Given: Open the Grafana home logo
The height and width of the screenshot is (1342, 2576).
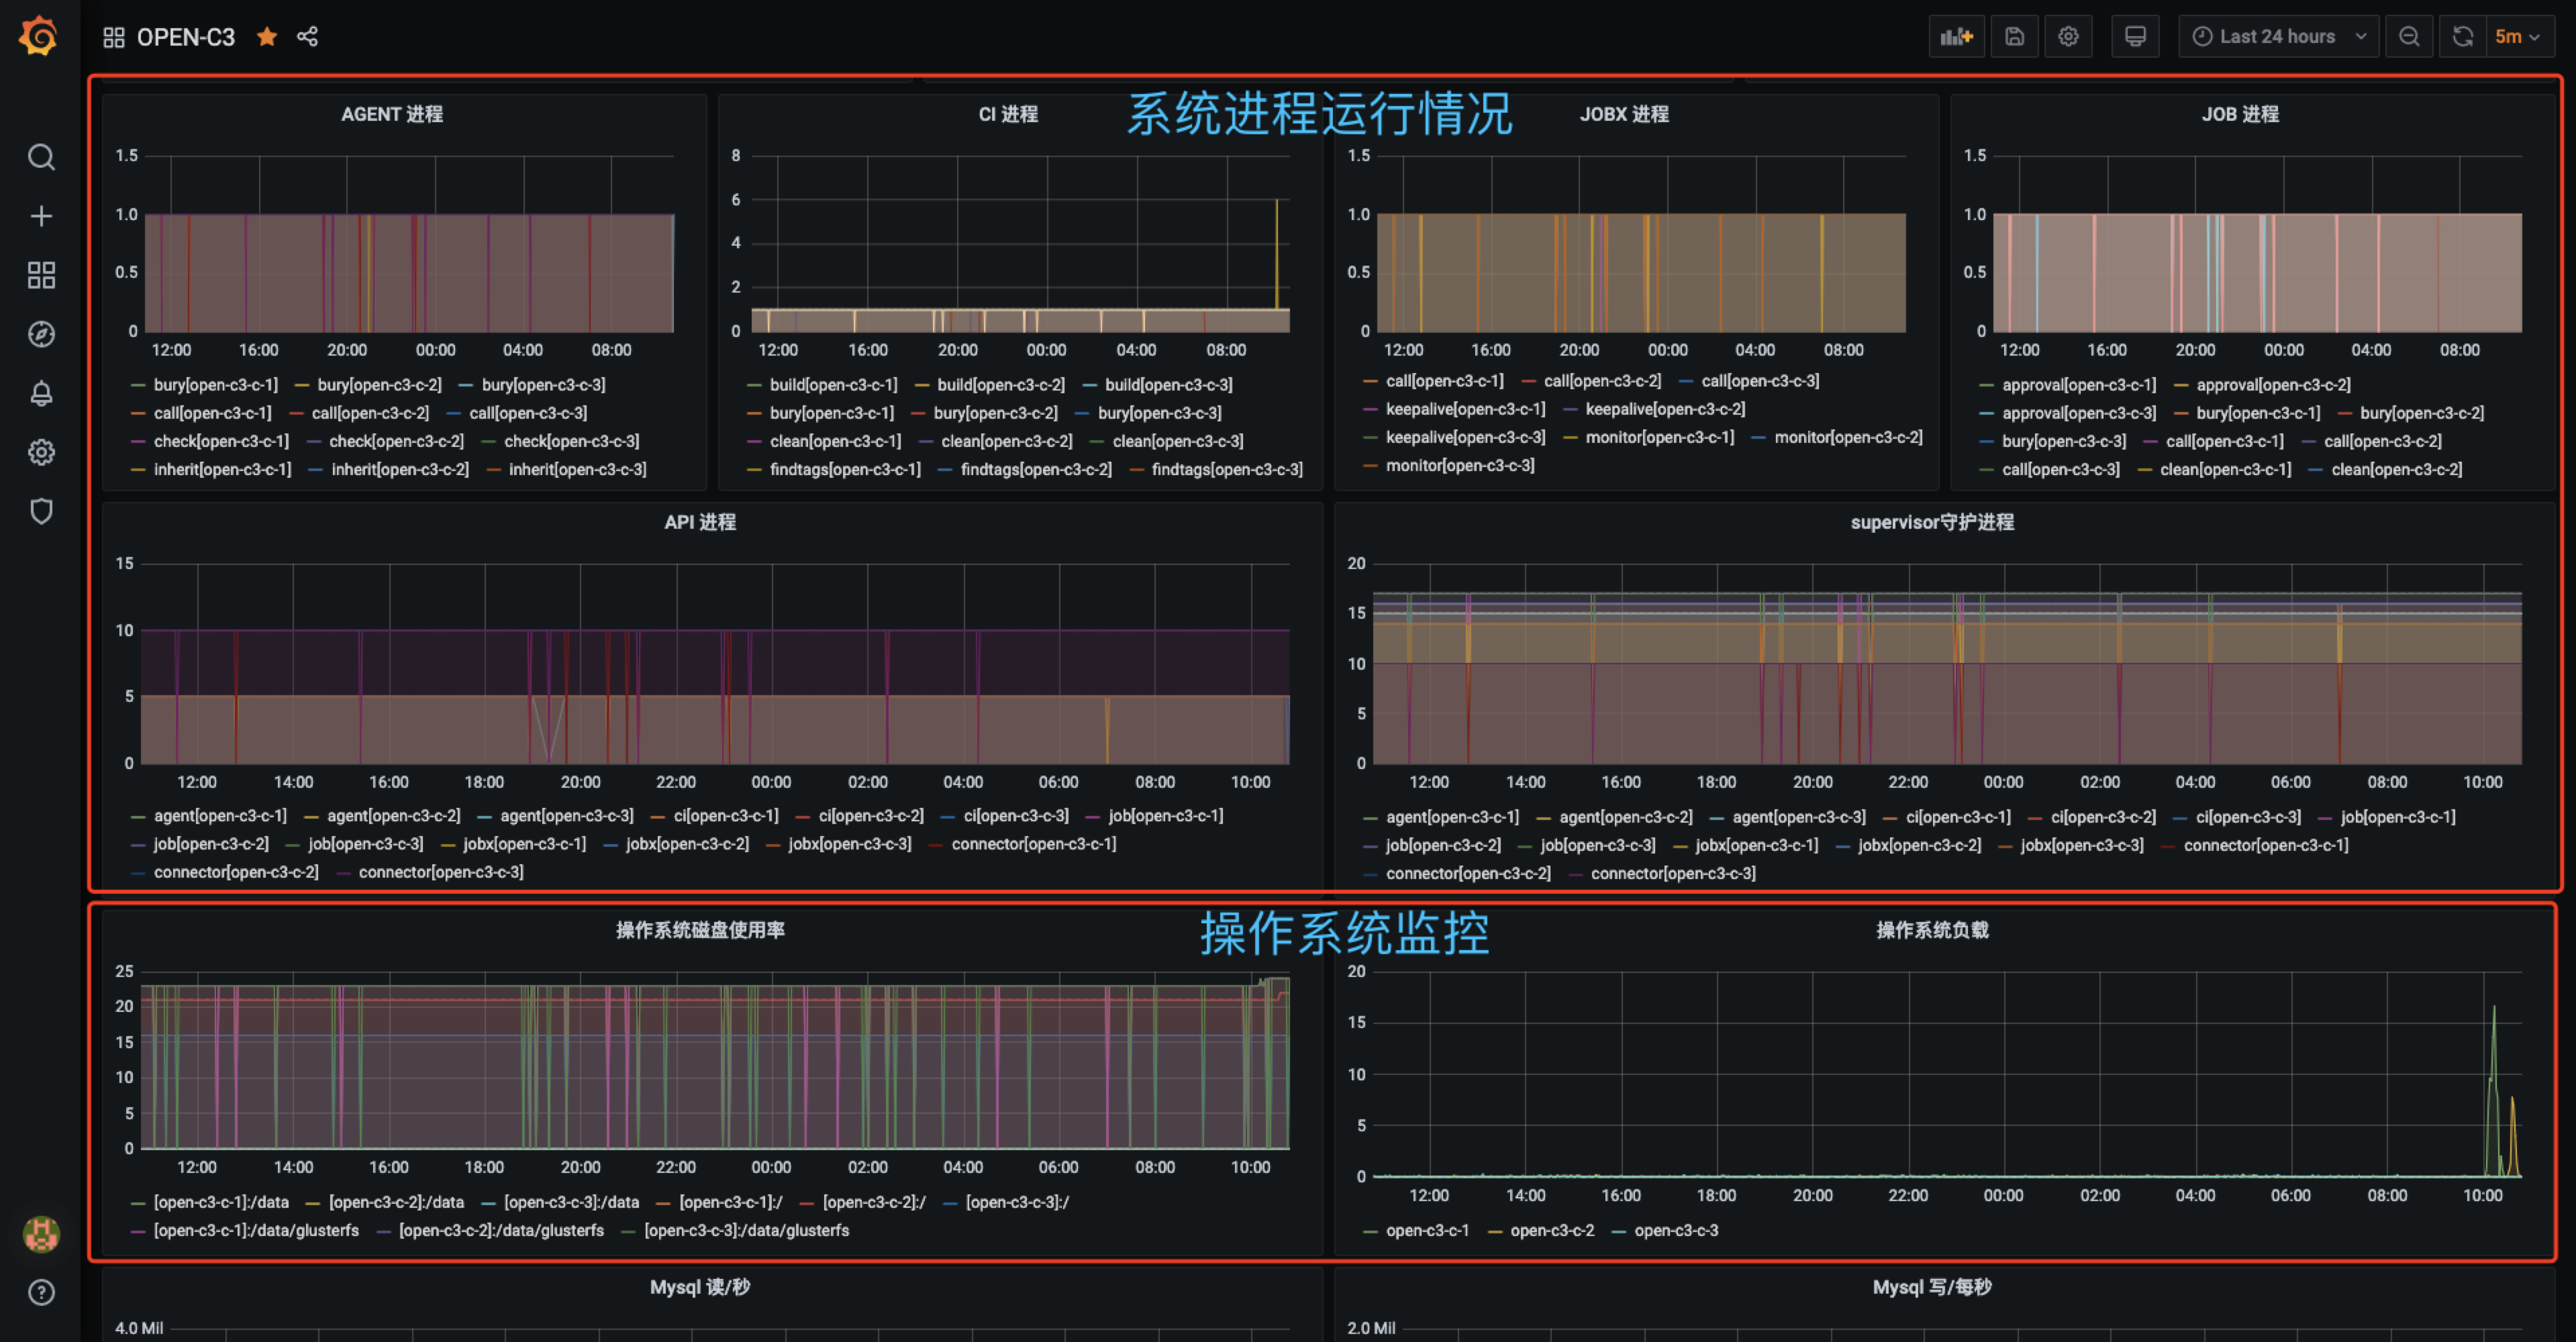Looking at the screenshot, I should point(40,36).
